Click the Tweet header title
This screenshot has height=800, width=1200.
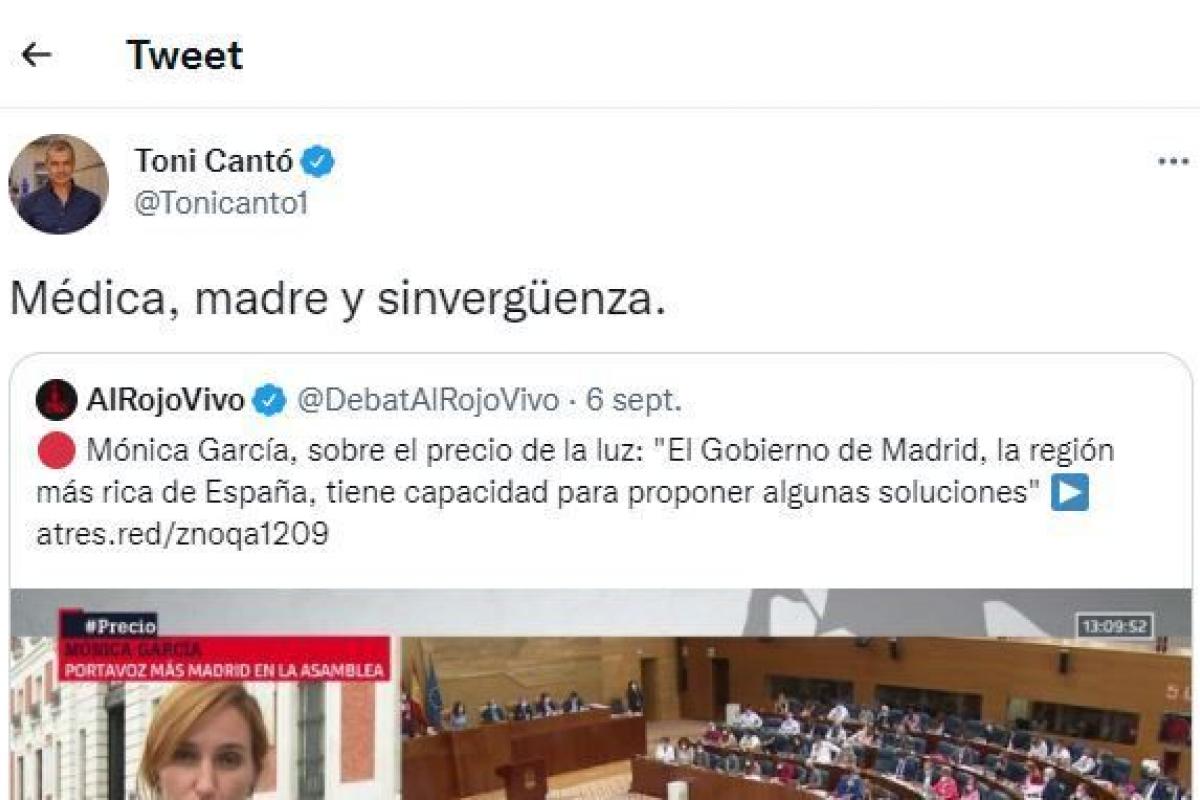click(x=185, y=55)
